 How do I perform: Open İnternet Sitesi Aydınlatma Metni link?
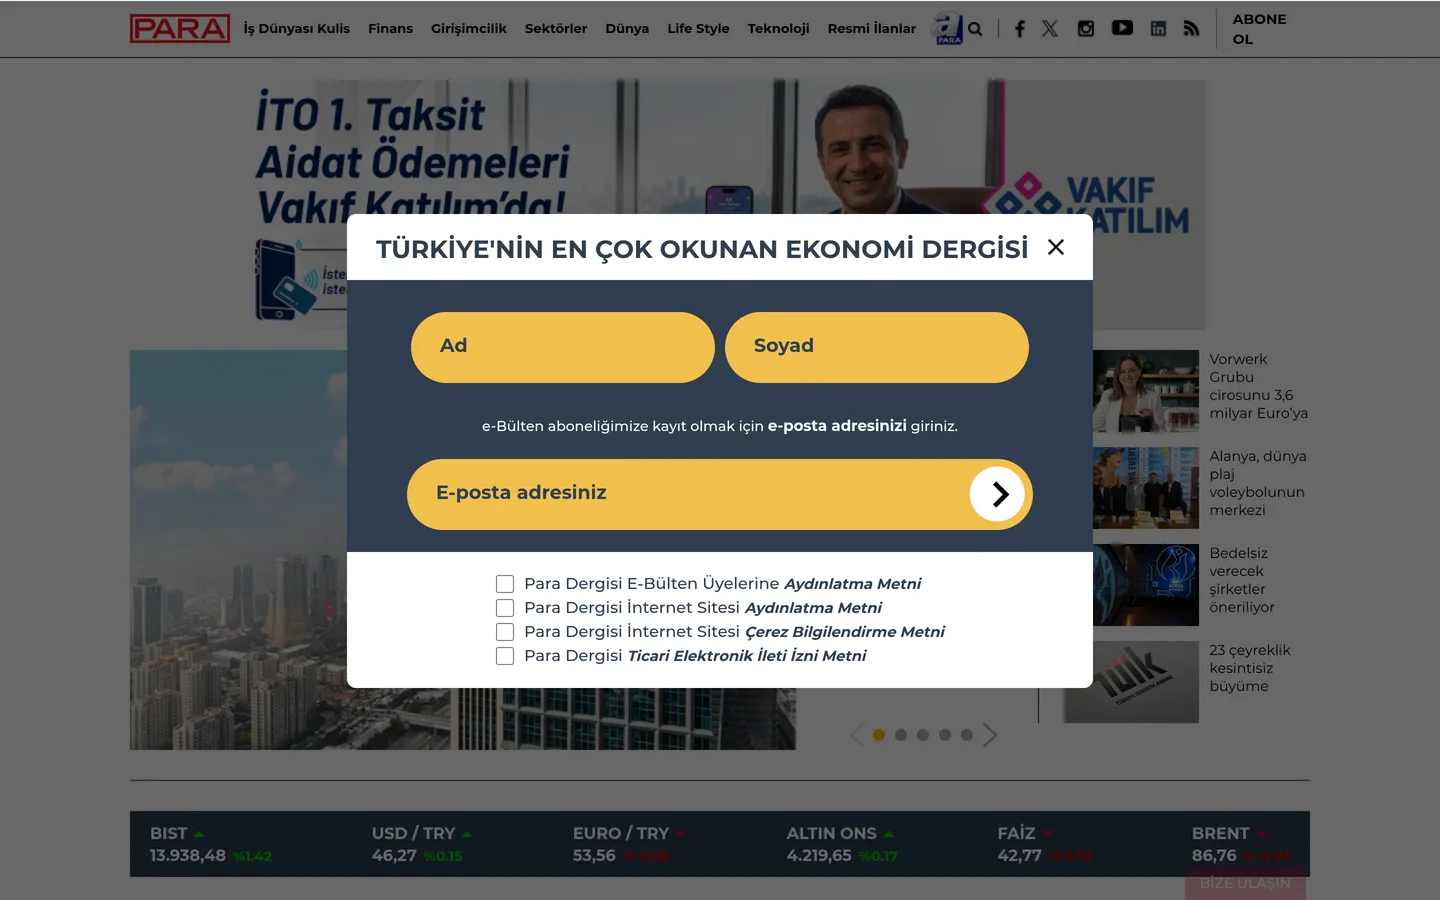coord(813,608)
